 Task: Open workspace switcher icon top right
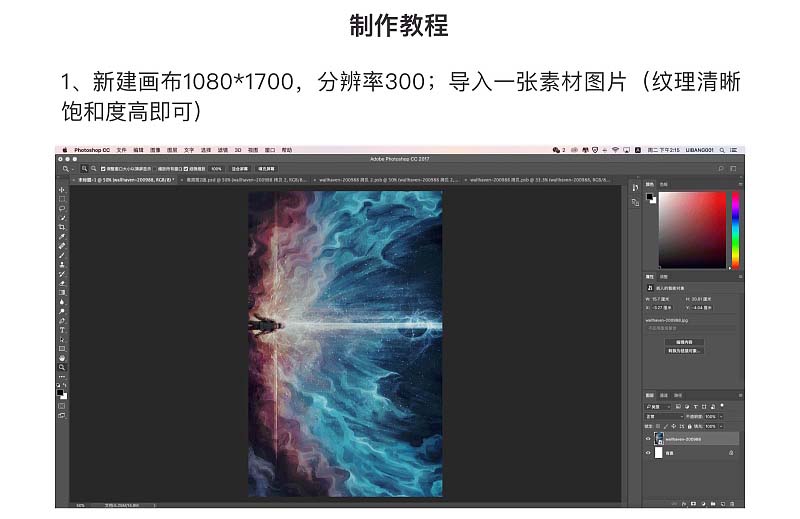click(x=733, y=168)
